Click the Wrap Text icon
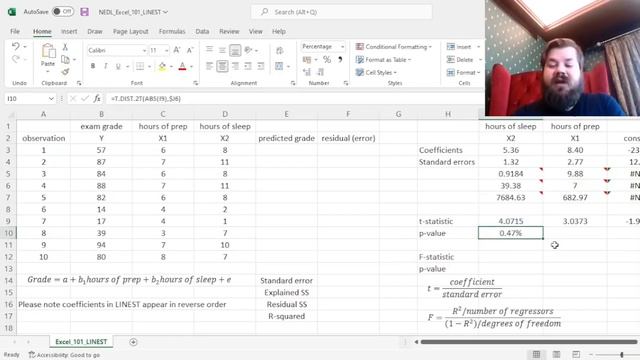640x360 pixels. tap(280, 50)
